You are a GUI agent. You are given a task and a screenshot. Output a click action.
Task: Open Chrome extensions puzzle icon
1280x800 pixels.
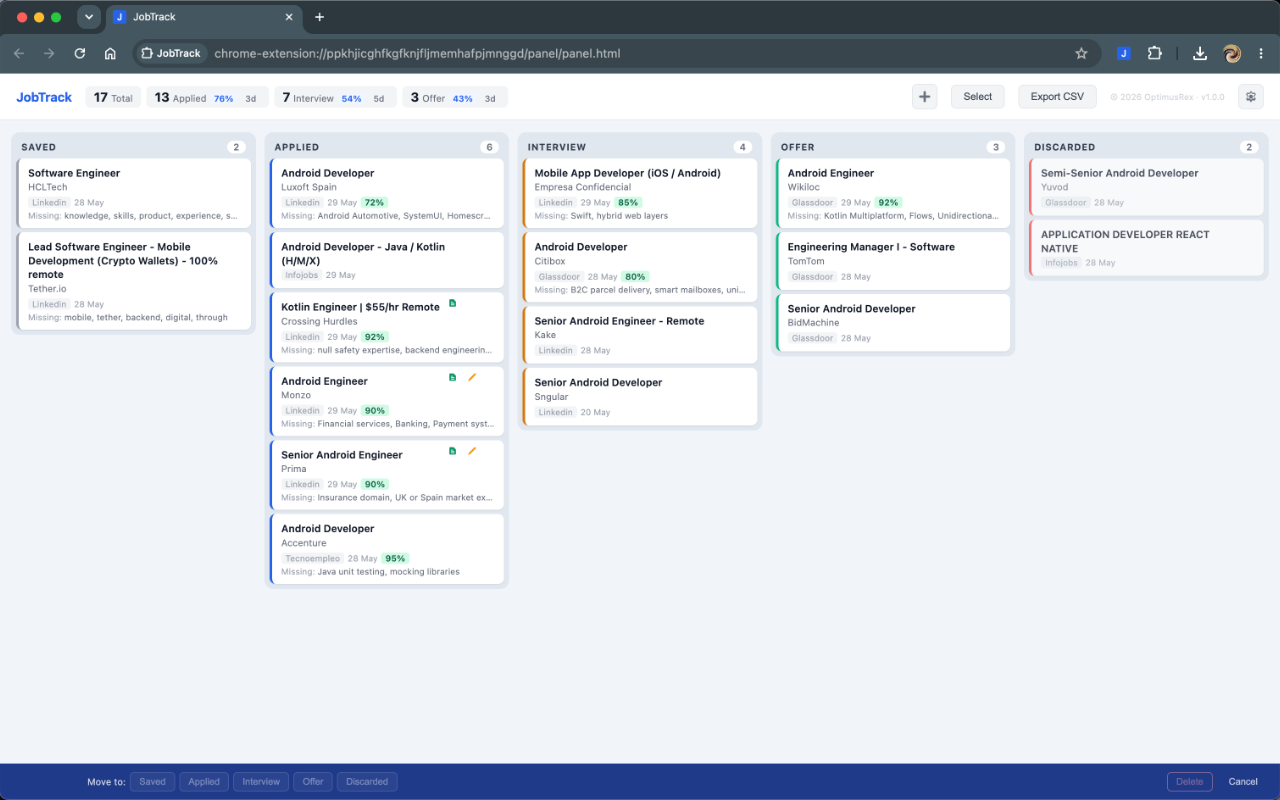(1155, 53)
